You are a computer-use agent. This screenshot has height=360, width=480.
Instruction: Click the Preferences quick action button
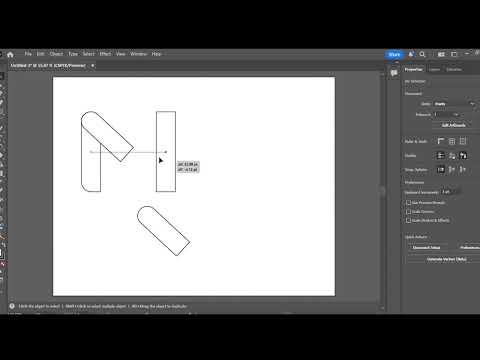pos(469,247)
